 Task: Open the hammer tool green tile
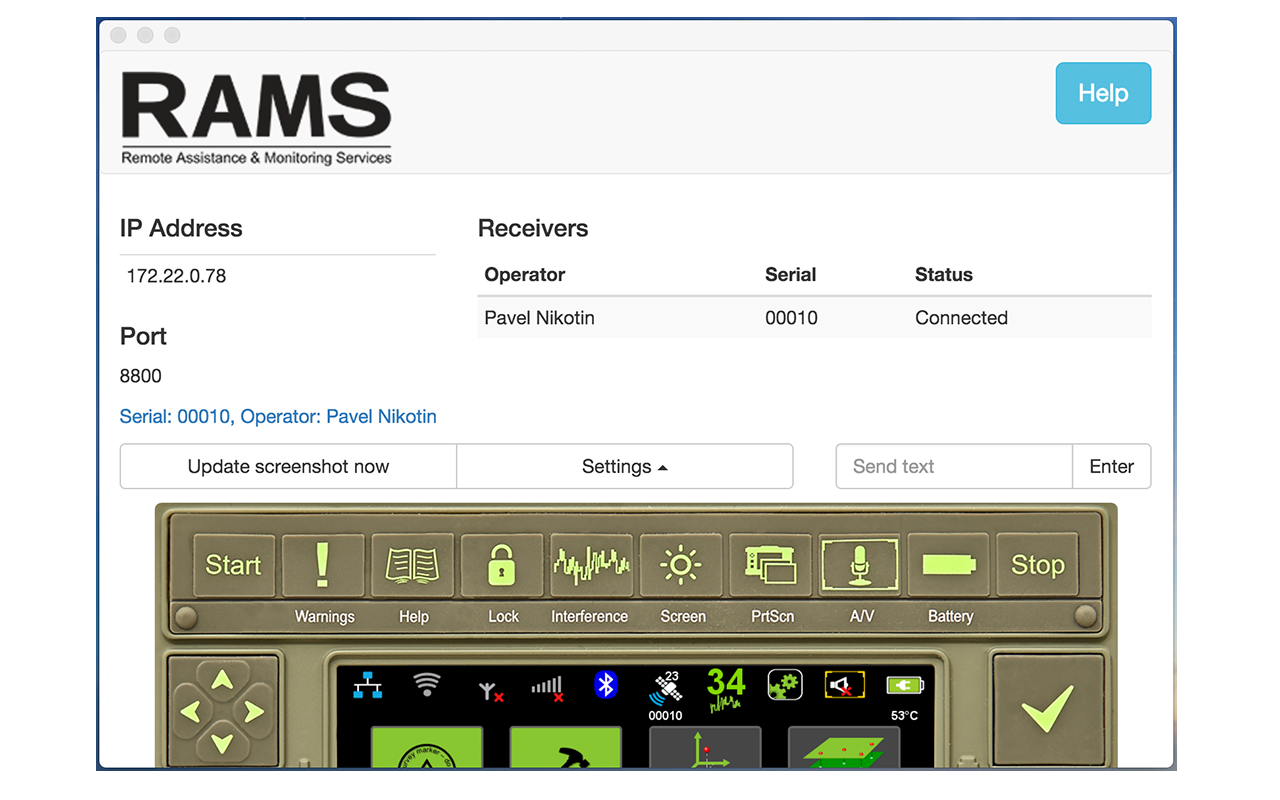coord(566,747)
